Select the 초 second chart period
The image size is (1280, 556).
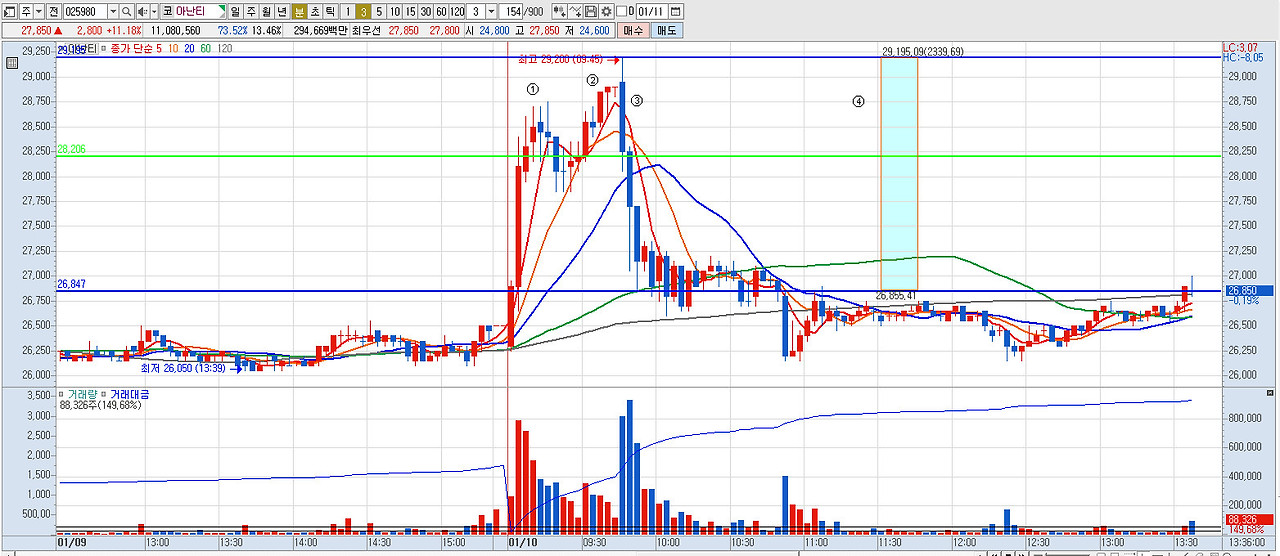(314, 12)
